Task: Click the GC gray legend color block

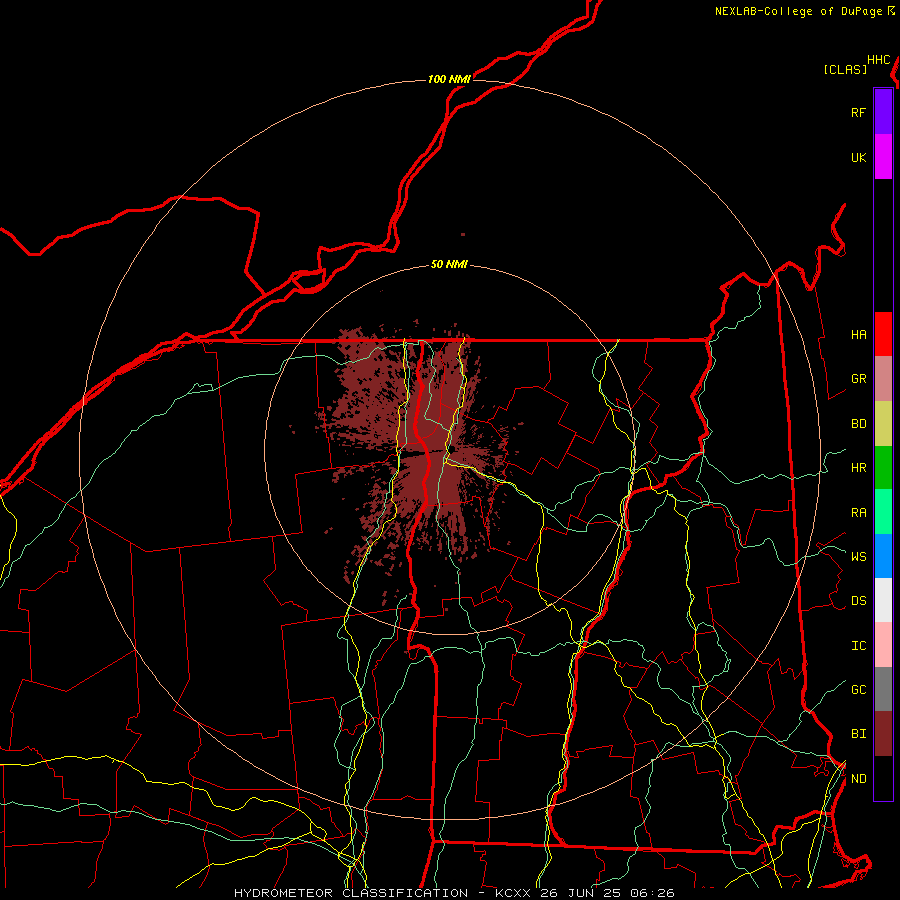Action: point(883,689)
